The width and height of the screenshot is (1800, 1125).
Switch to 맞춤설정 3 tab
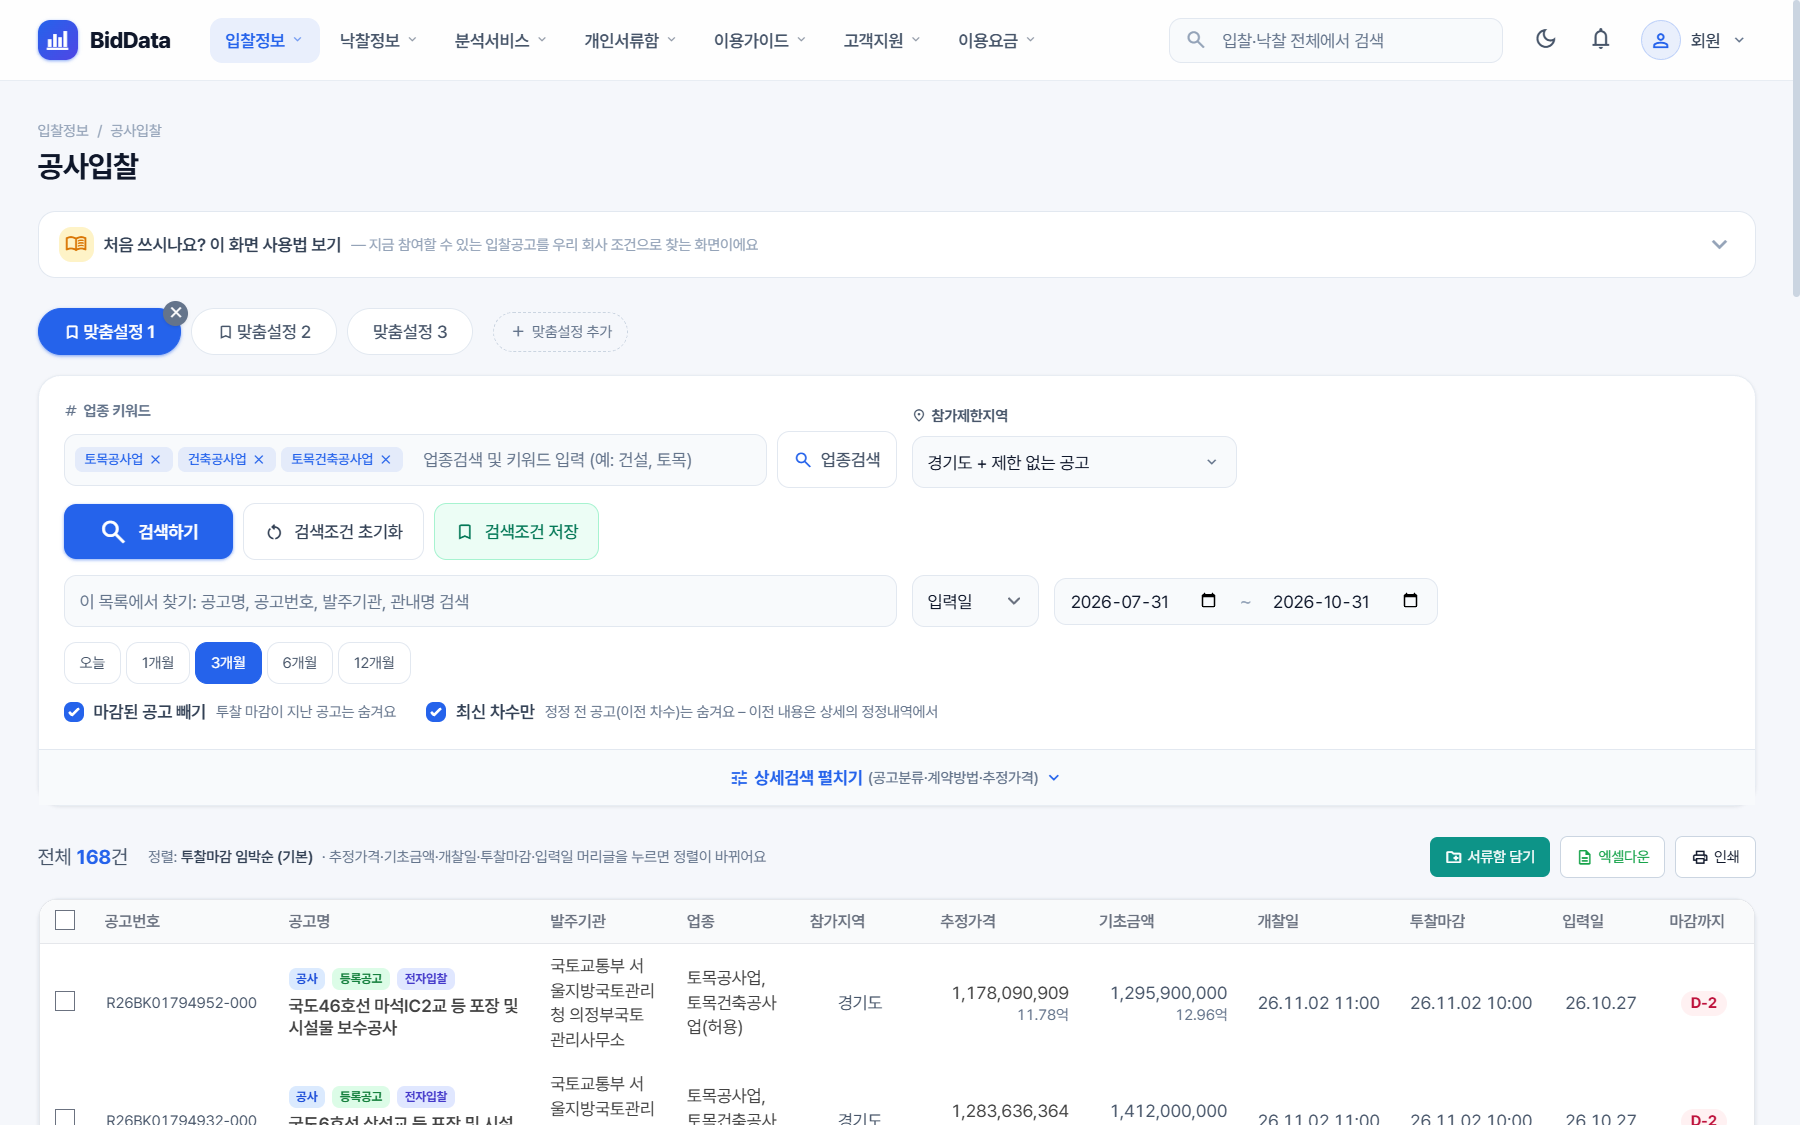[410, 332]
